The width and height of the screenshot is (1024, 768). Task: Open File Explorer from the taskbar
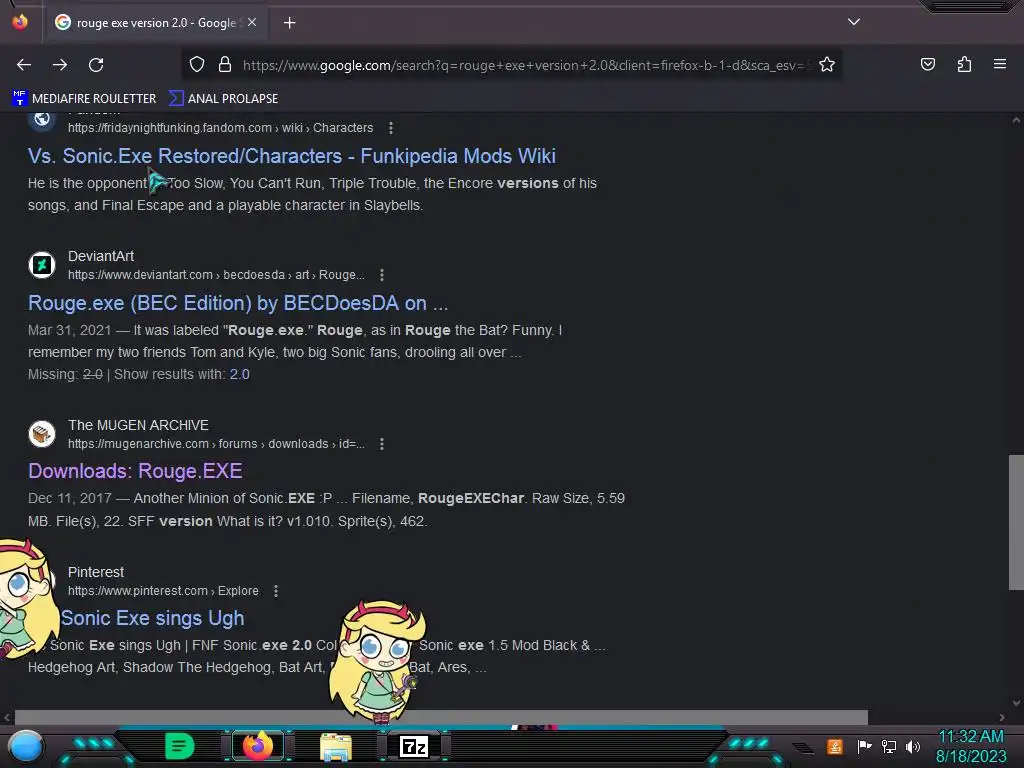coord(336,746)
